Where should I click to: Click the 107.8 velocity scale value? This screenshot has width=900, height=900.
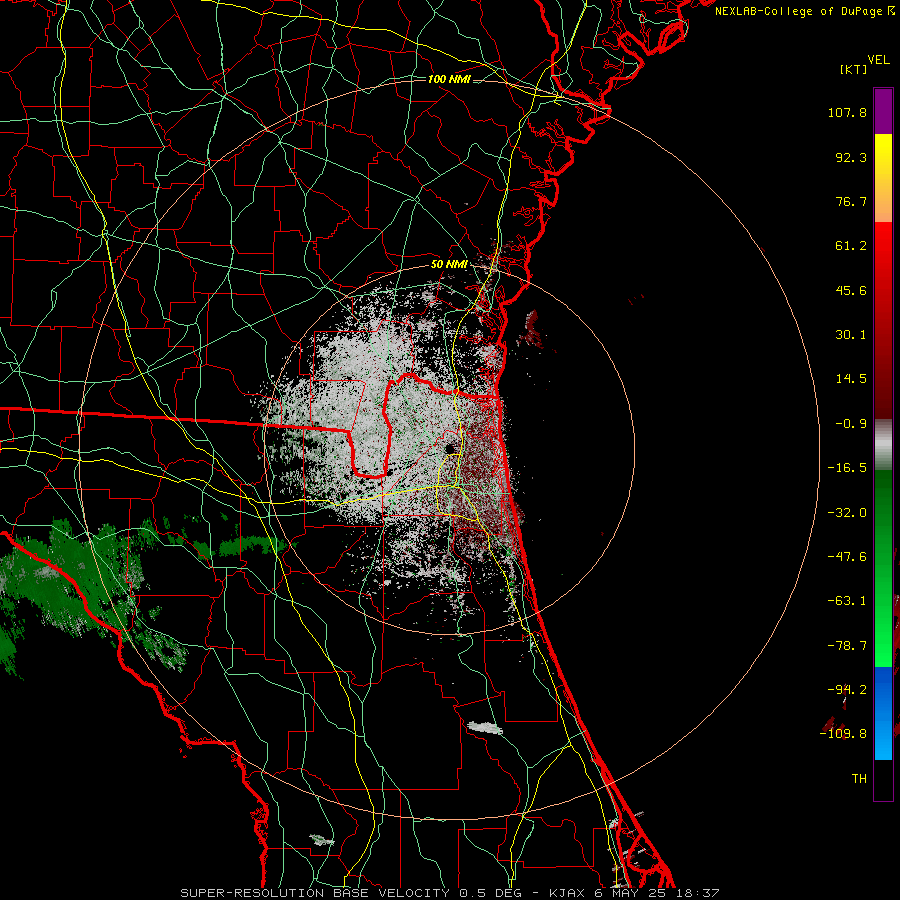coord(847,112)
